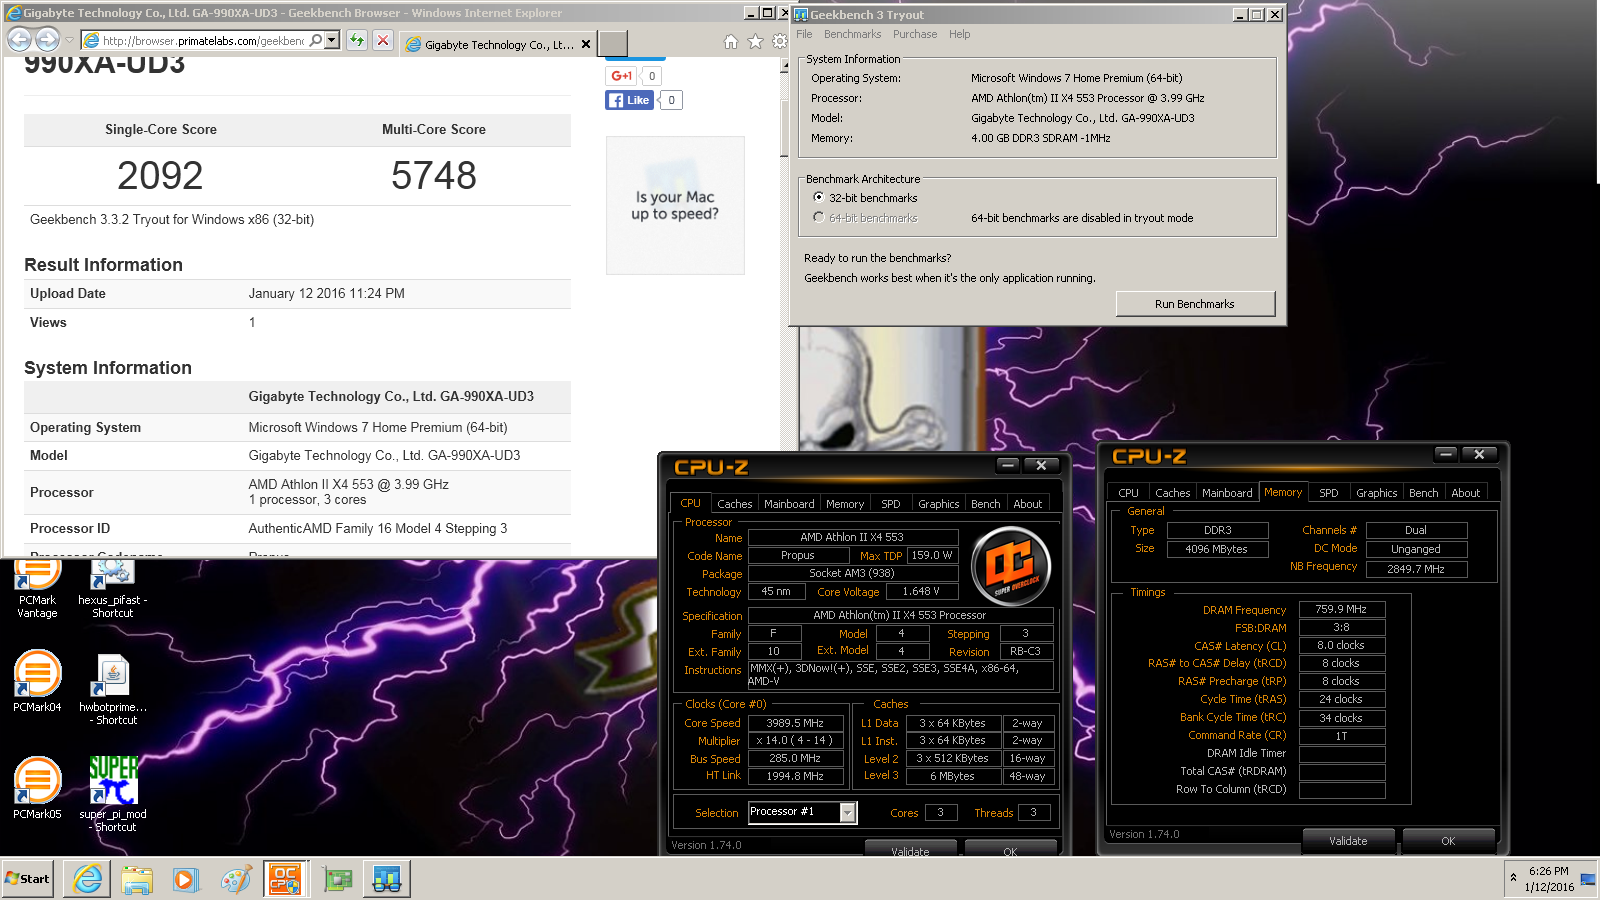Open Bench tab in left CPU-Z window
This screenshot has height=900, width=1600.
click(985, 504)
